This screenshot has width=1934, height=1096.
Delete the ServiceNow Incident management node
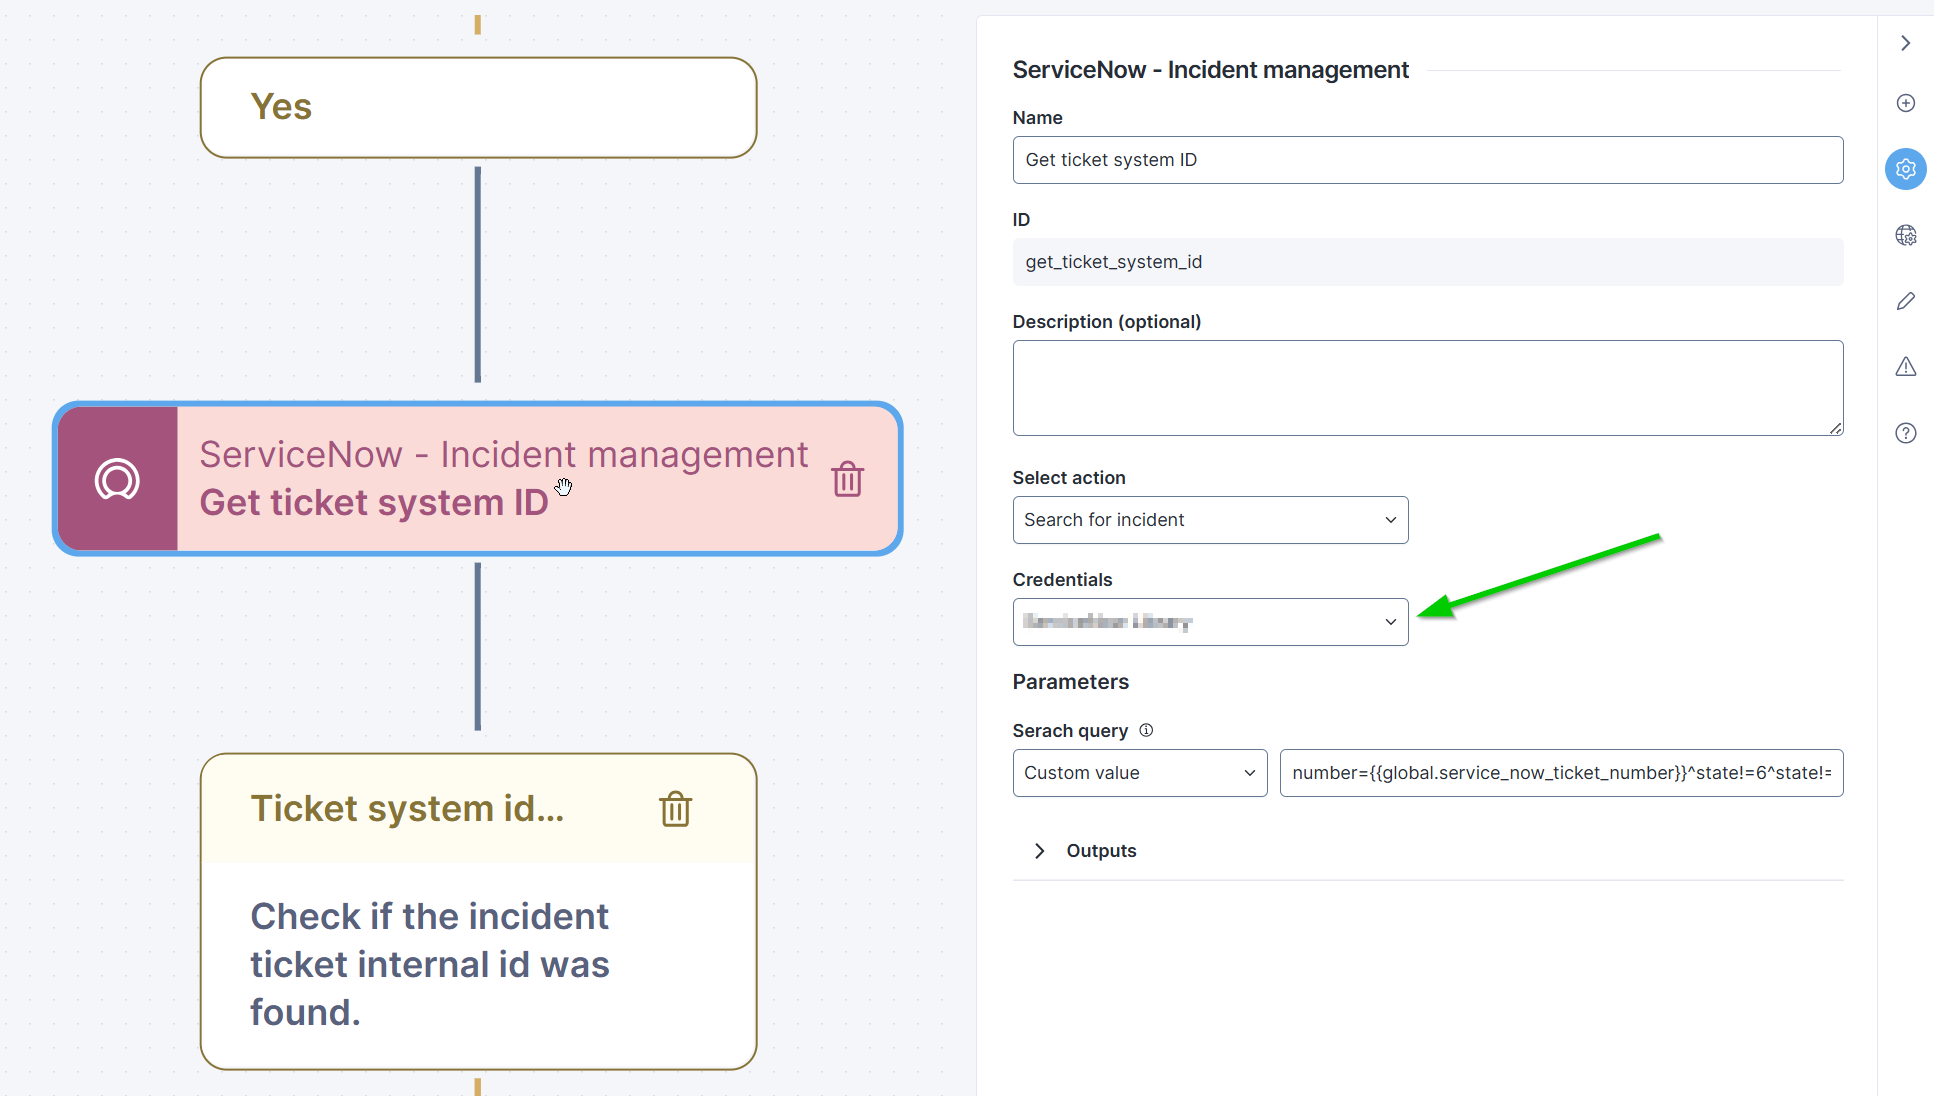pyautogui.click(x=847, y=479)
